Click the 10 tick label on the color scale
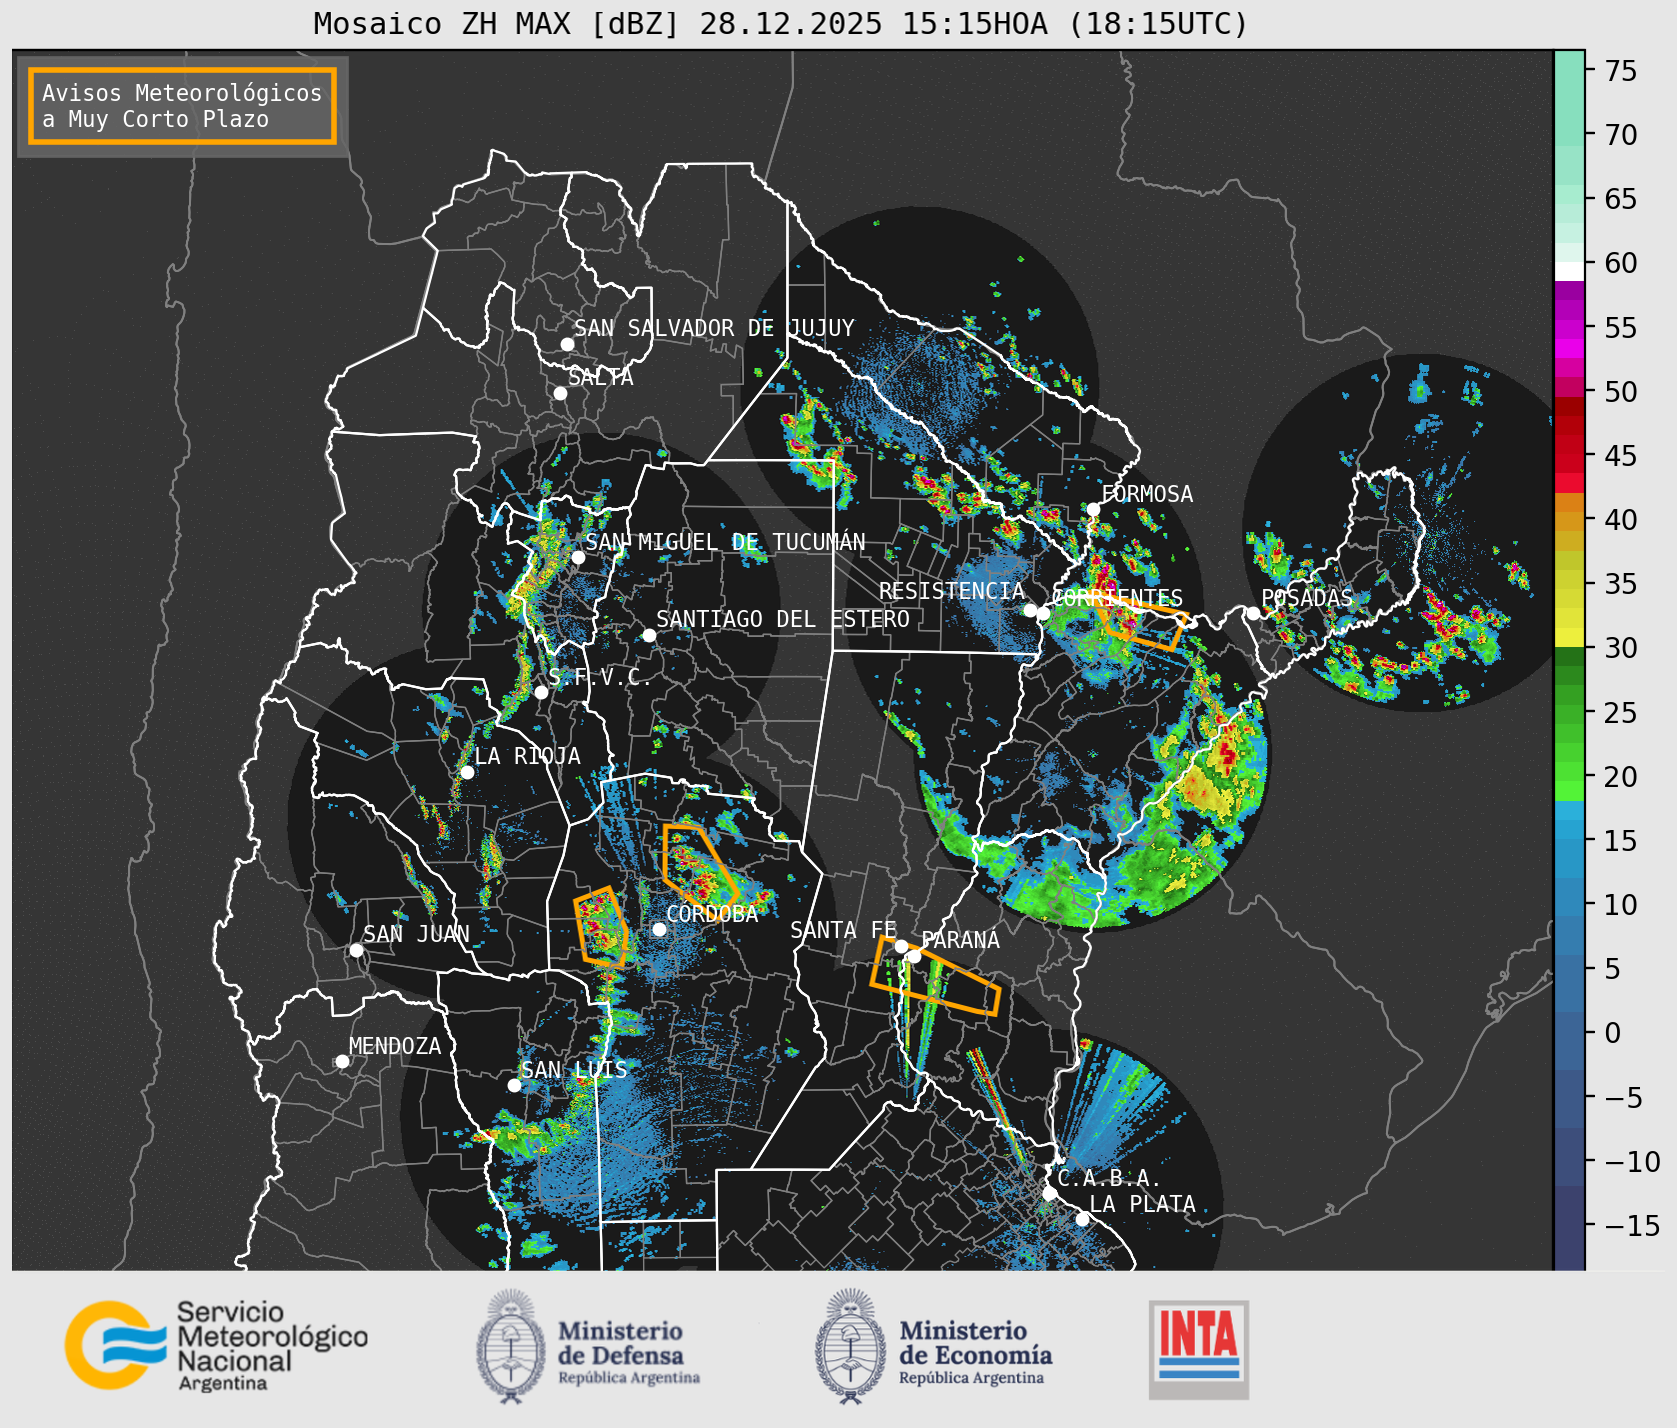 point(1621,905)
